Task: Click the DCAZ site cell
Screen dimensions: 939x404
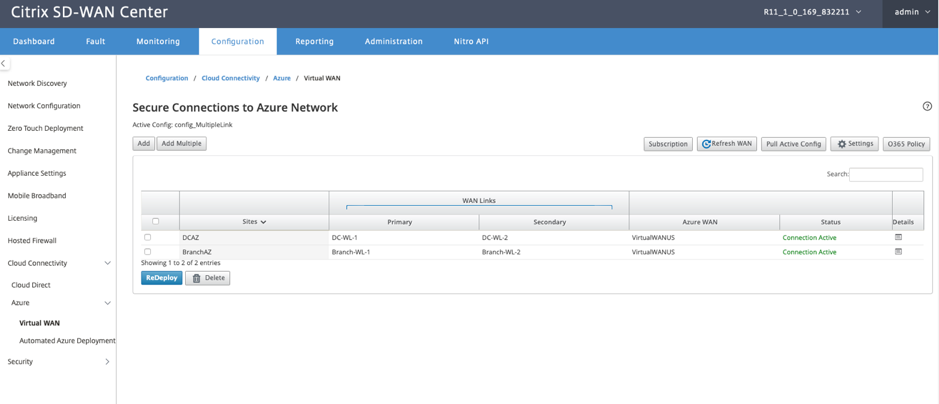Action: [x=254, y=238]
